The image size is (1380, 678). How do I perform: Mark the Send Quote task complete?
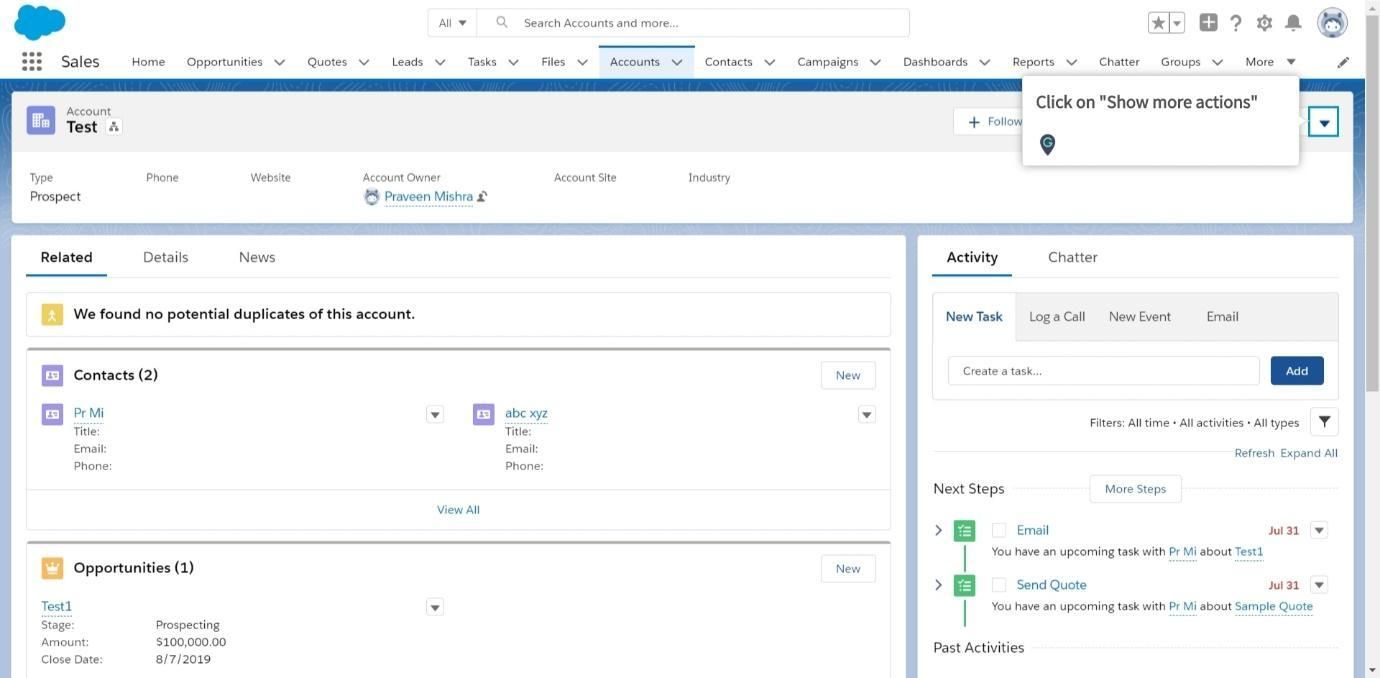tap(999, 585)
